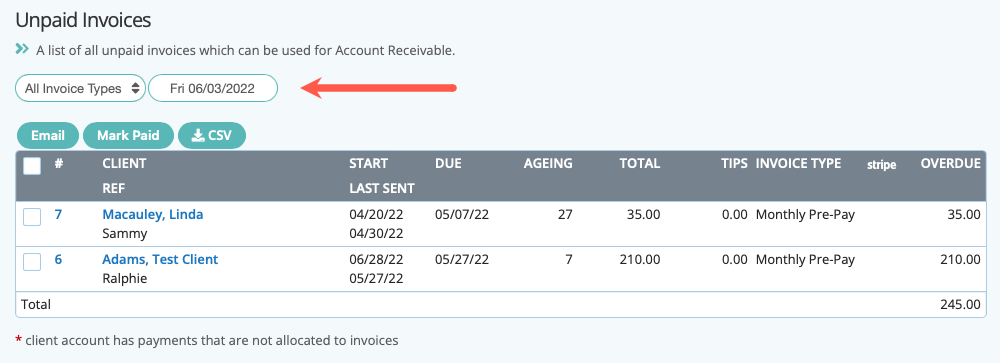Check the box for invoice 7
1000x363 pixels.
[32, 217]
